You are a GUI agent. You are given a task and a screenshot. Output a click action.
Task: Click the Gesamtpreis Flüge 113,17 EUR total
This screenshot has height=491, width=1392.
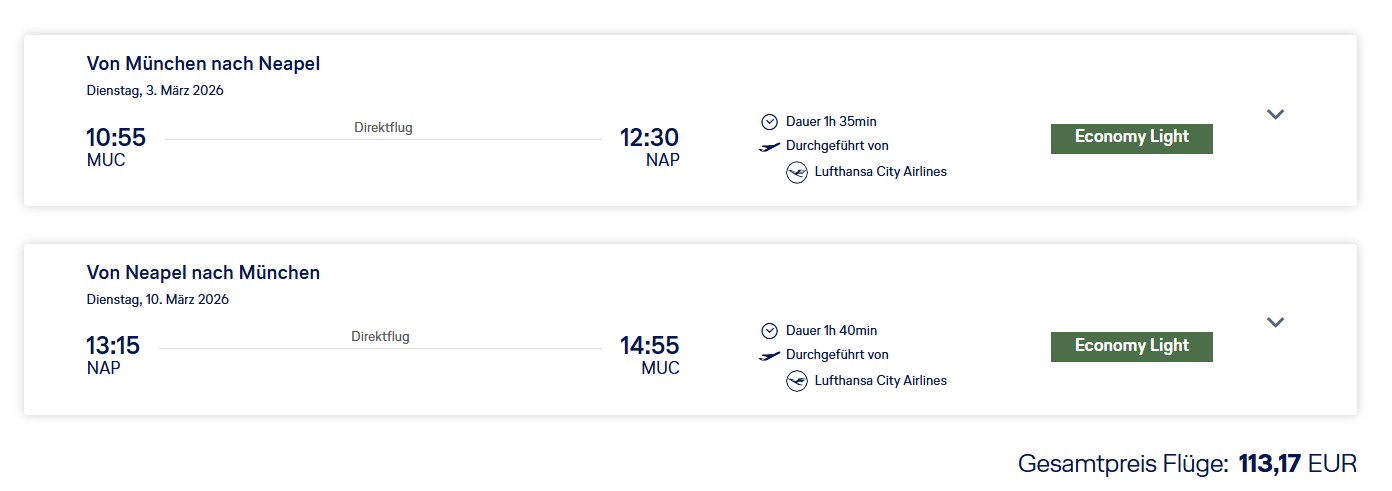(1187, 464)
